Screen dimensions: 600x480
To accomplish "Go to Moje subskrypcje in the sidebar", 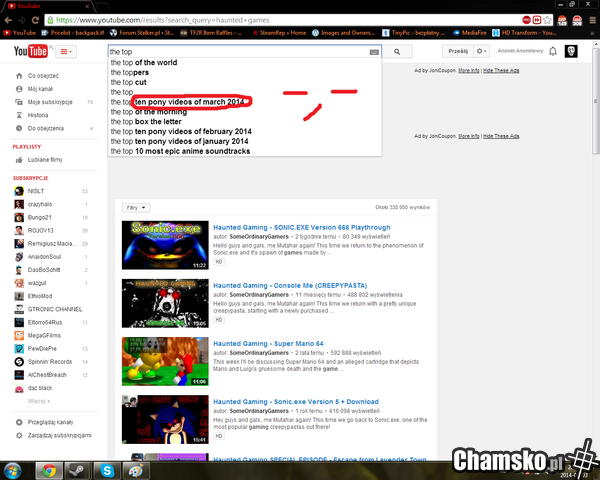I will (x=48, y=102).
